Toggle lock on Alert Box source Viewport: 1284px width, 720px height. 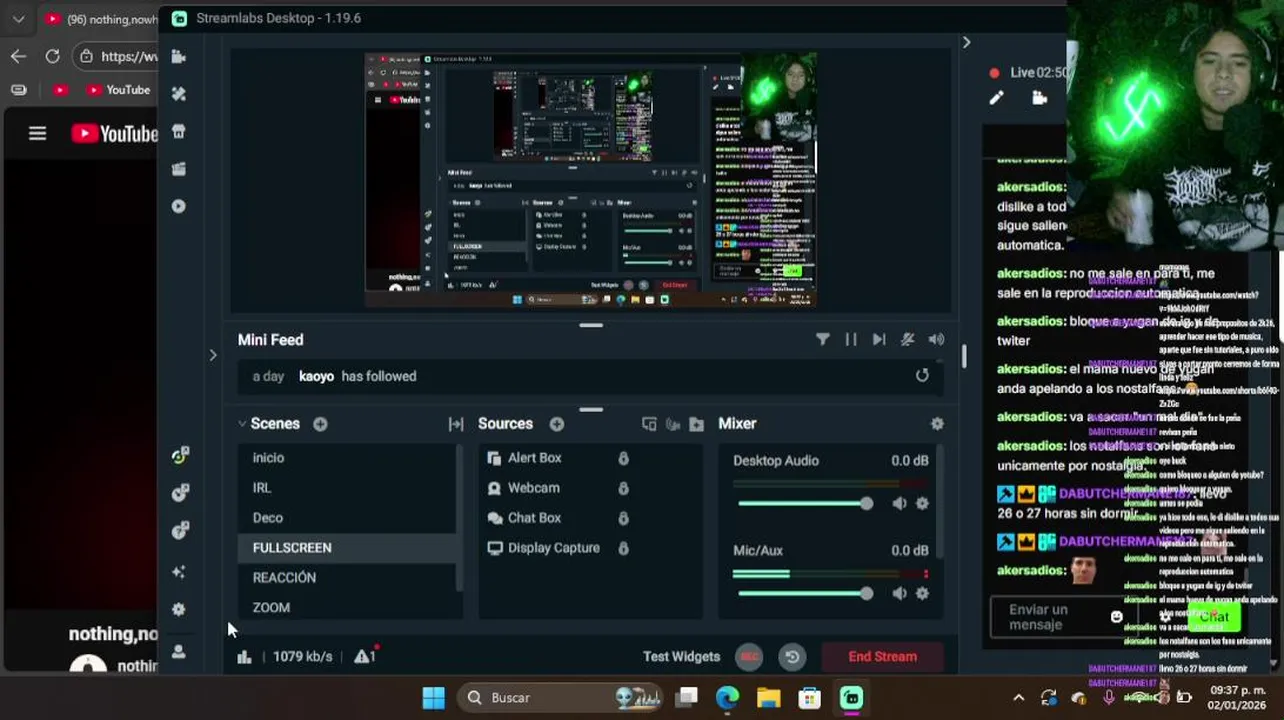tap(623, 458)
